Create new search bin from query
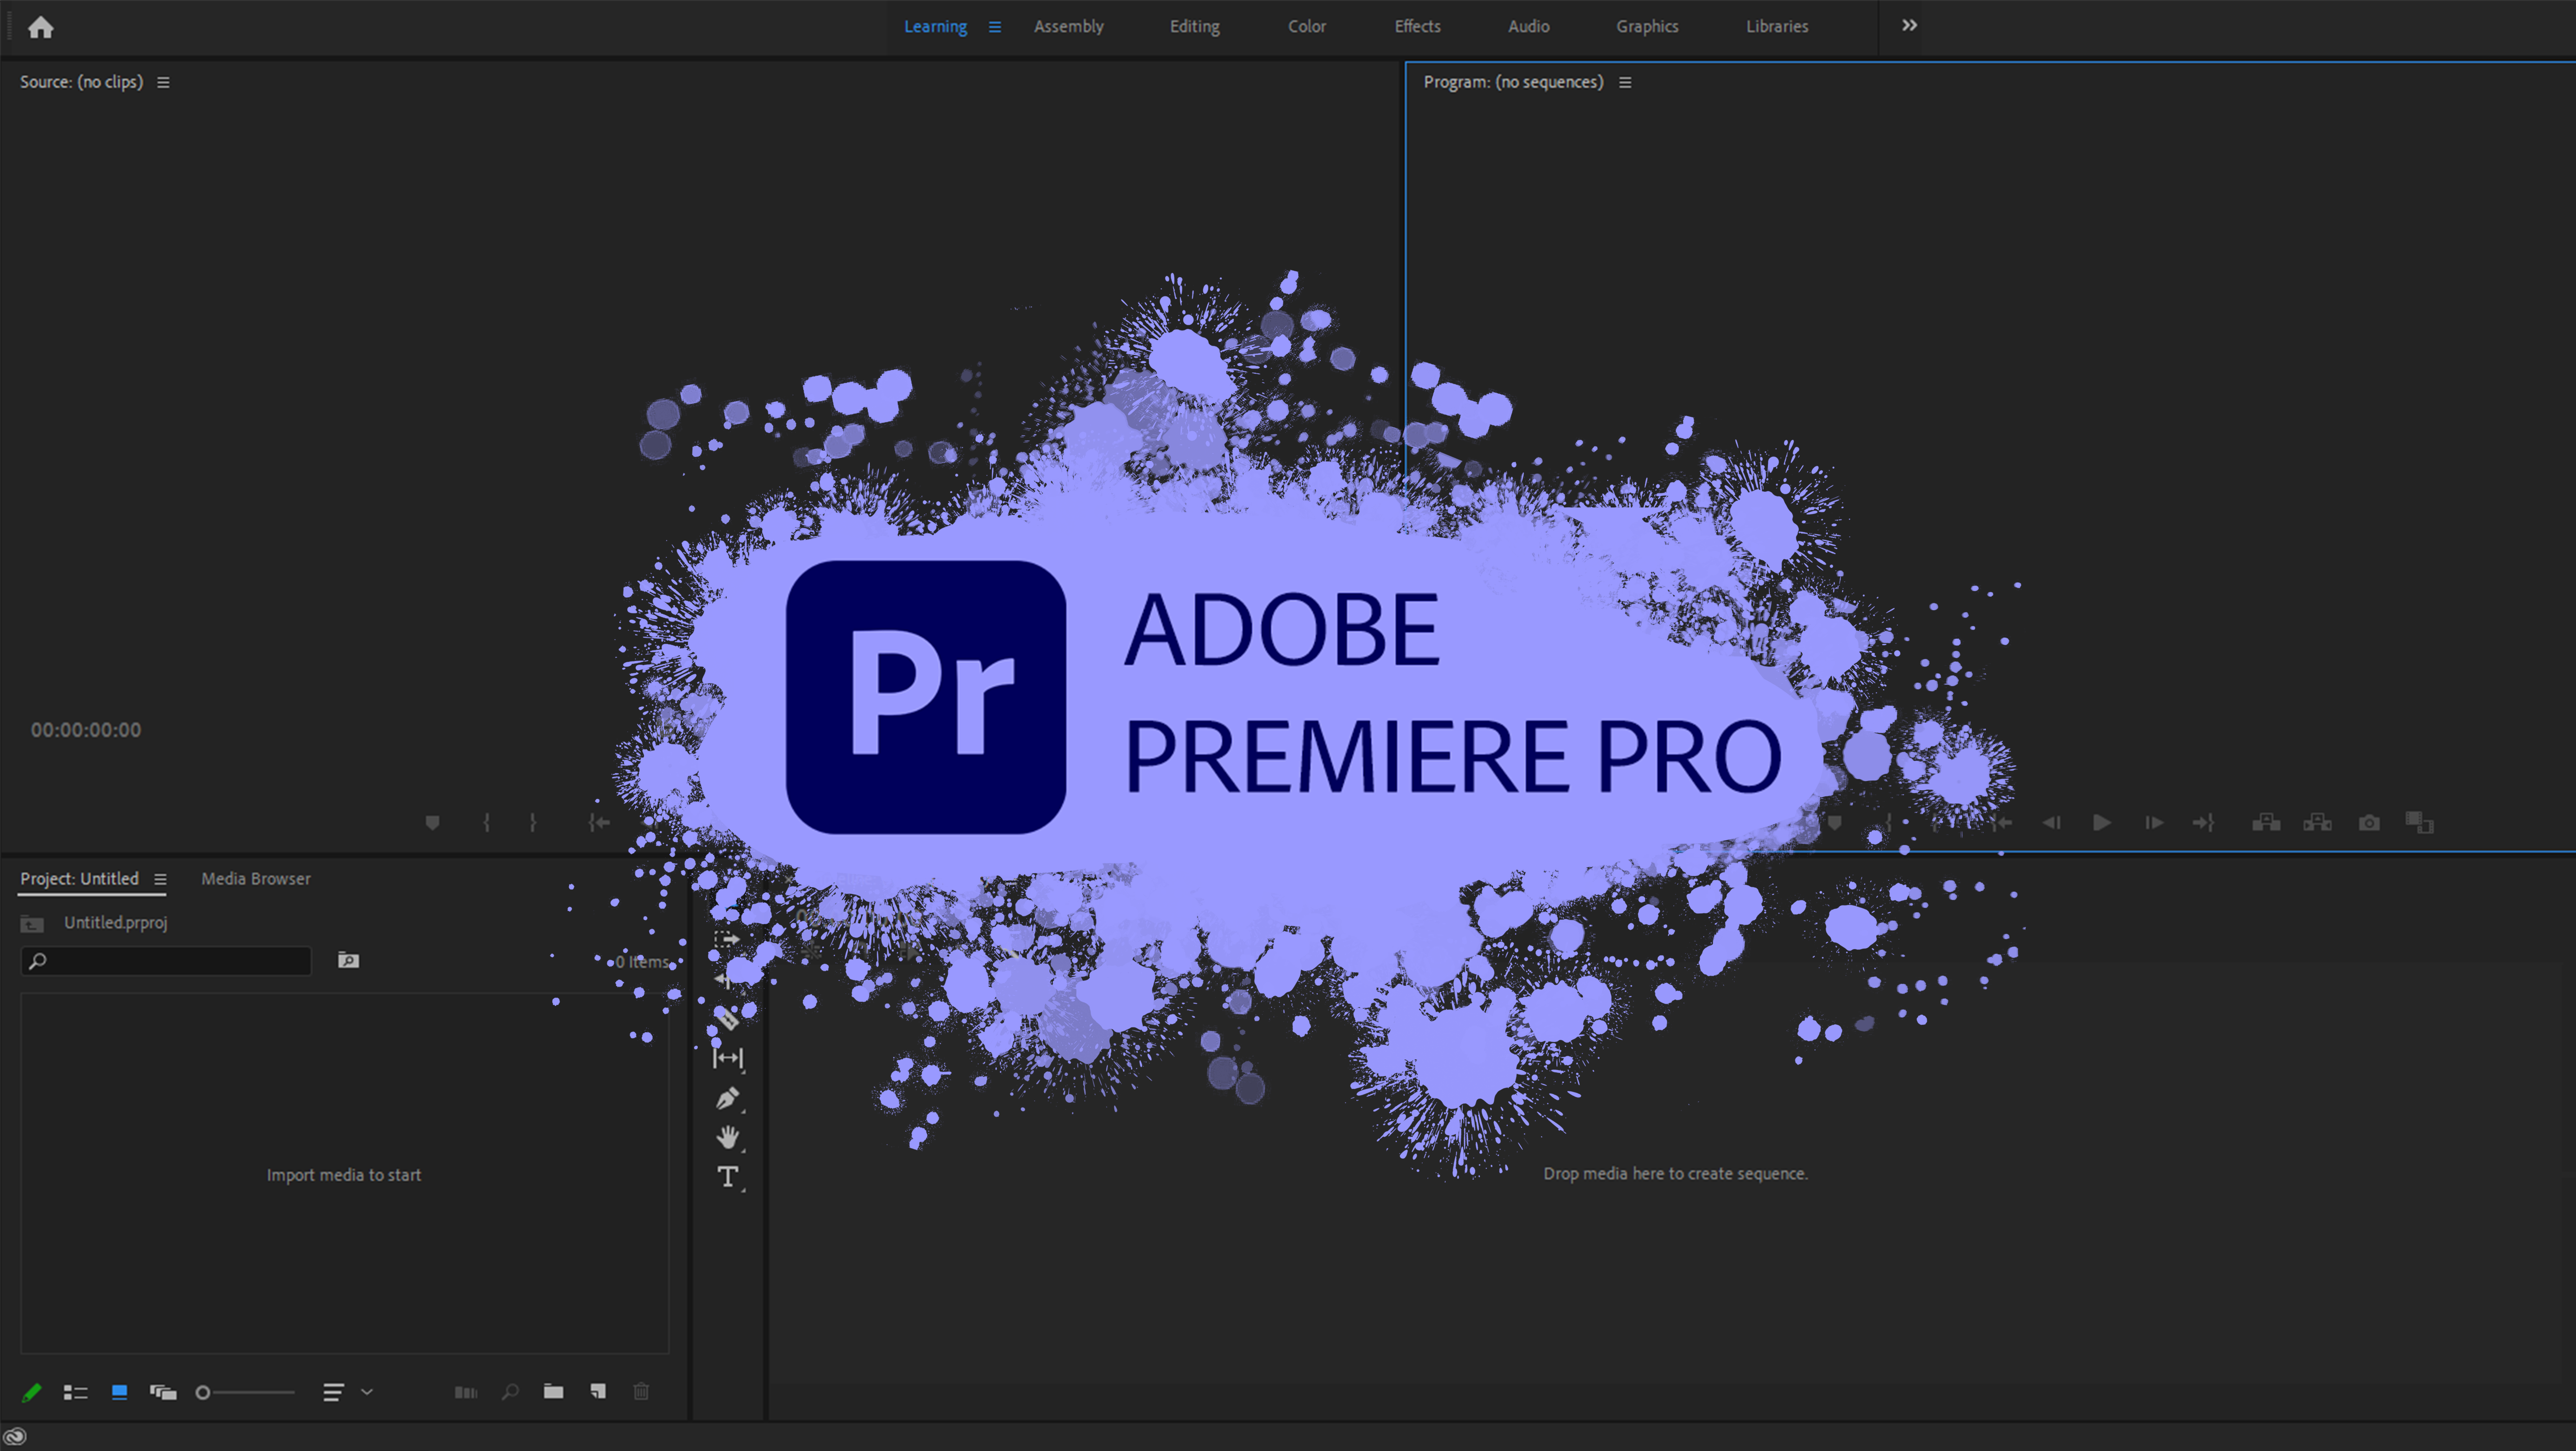Viewport: 2576px width, 1451px height. click(348, 961)
